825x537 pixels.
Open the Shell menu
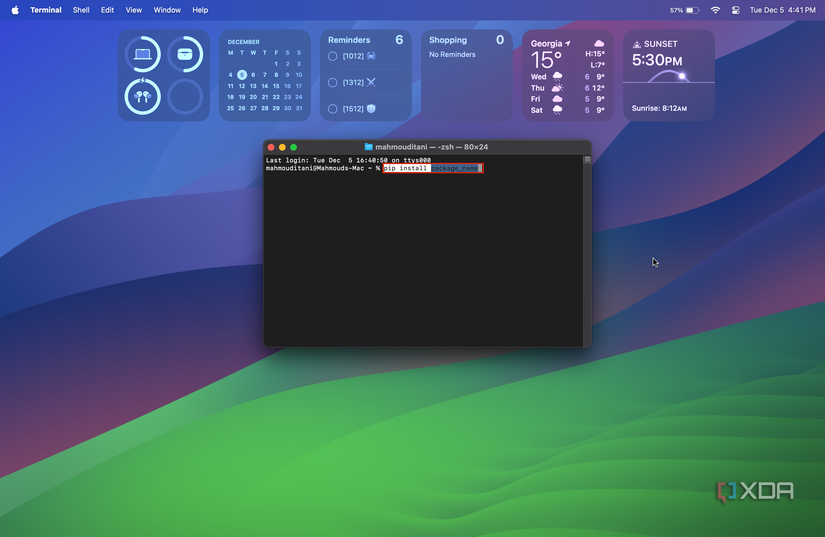tap(81, 10)
